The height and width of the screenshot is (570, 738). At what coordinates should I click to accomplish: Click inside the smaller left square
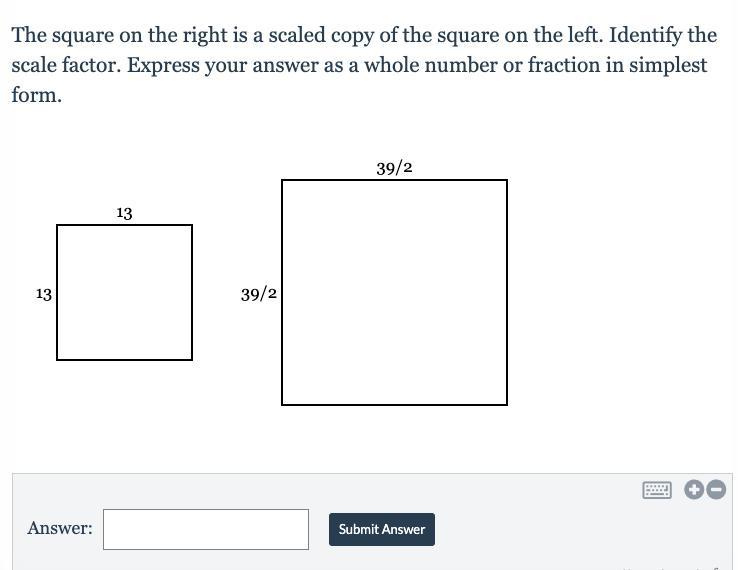coord(124,292)
